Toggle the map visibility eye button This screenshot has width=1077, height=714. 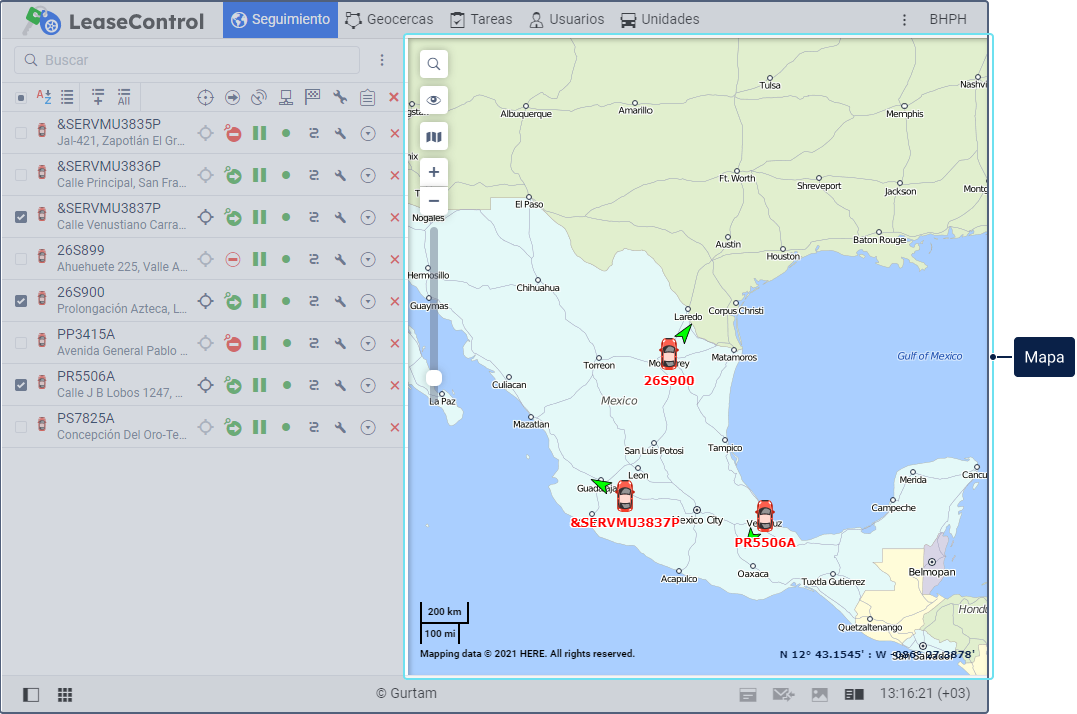coord(434,100)
